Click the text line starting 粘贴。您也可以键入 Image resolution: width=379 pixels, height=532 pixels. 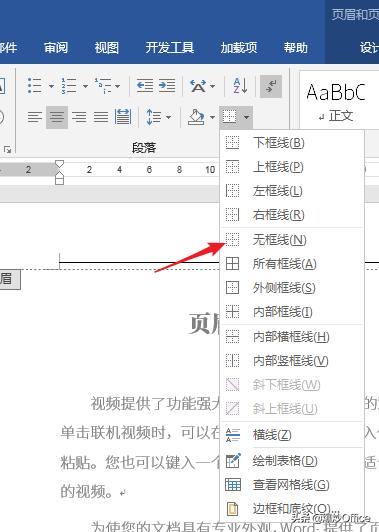coord(140,462)
